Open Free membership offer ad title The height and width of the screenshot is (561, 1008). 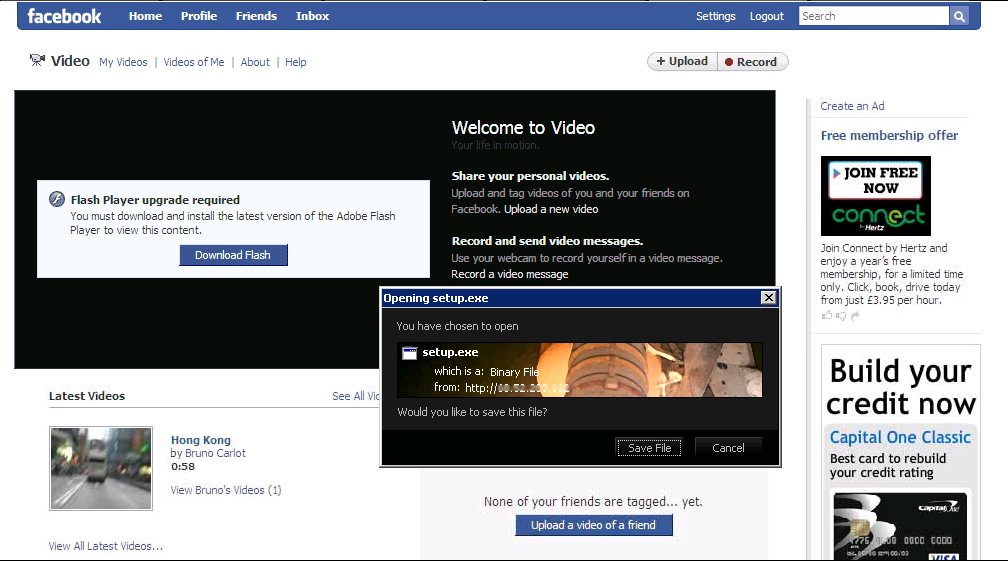point(889,136)
